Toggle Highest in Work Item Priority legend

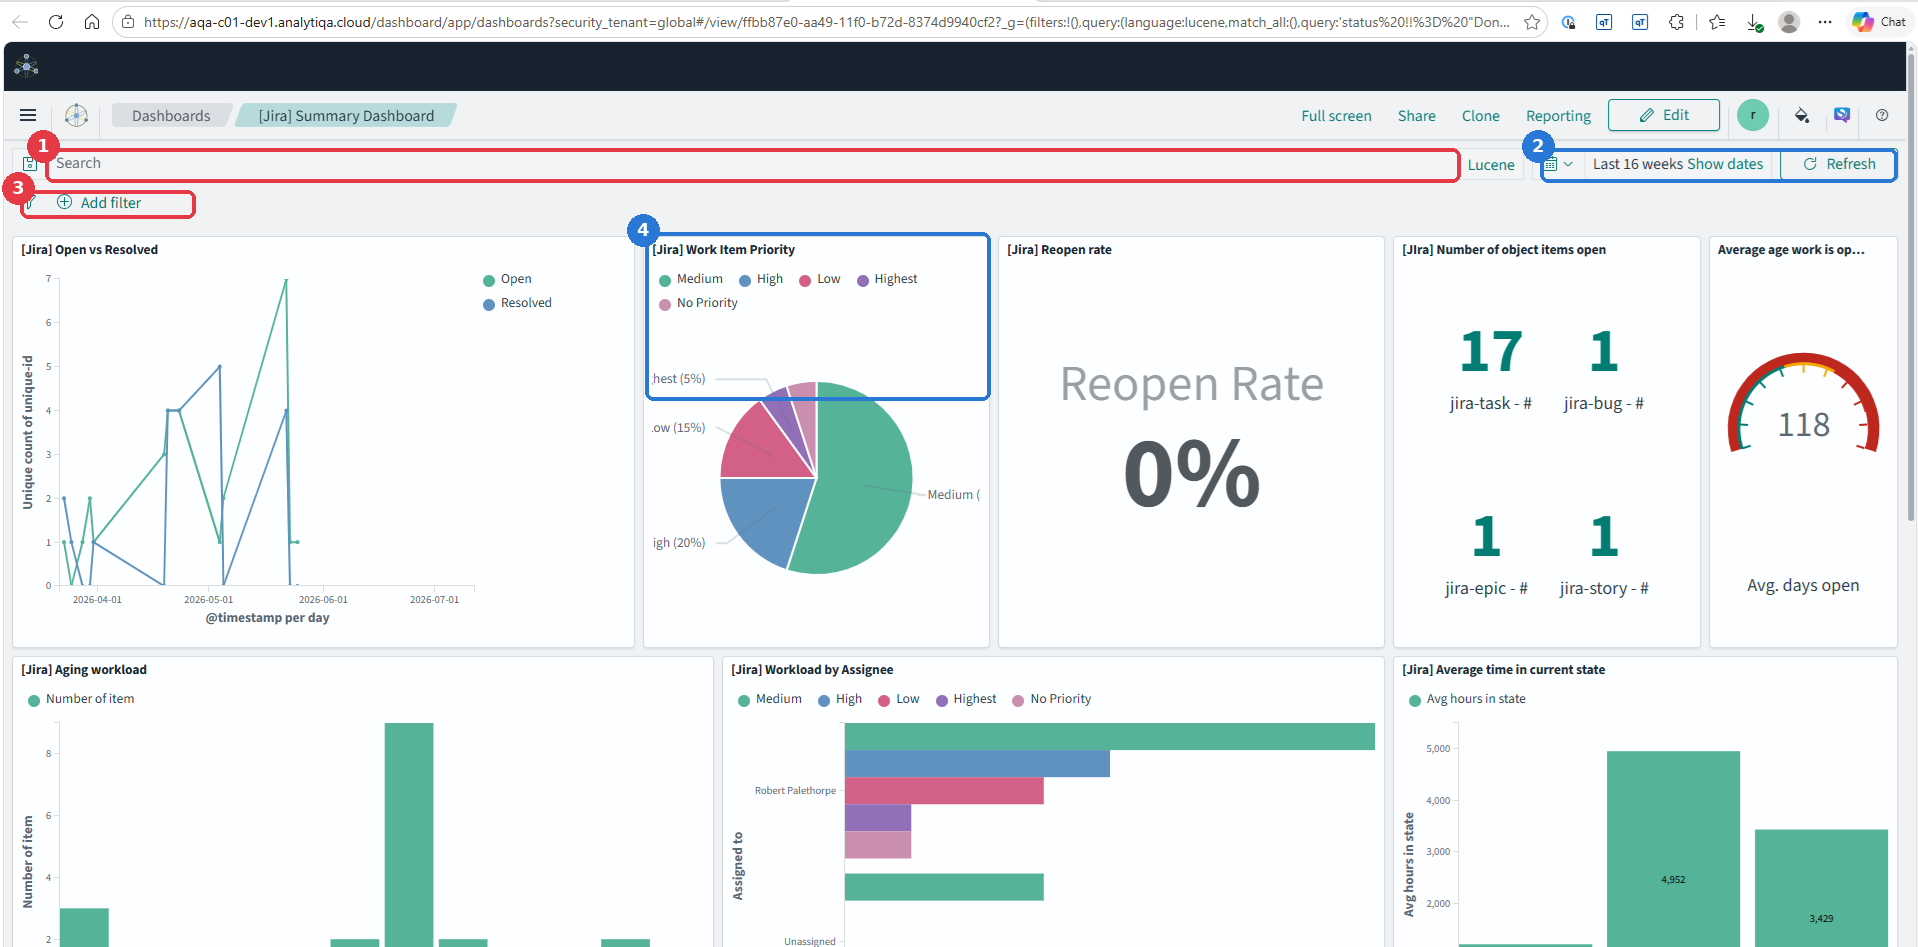887,279
